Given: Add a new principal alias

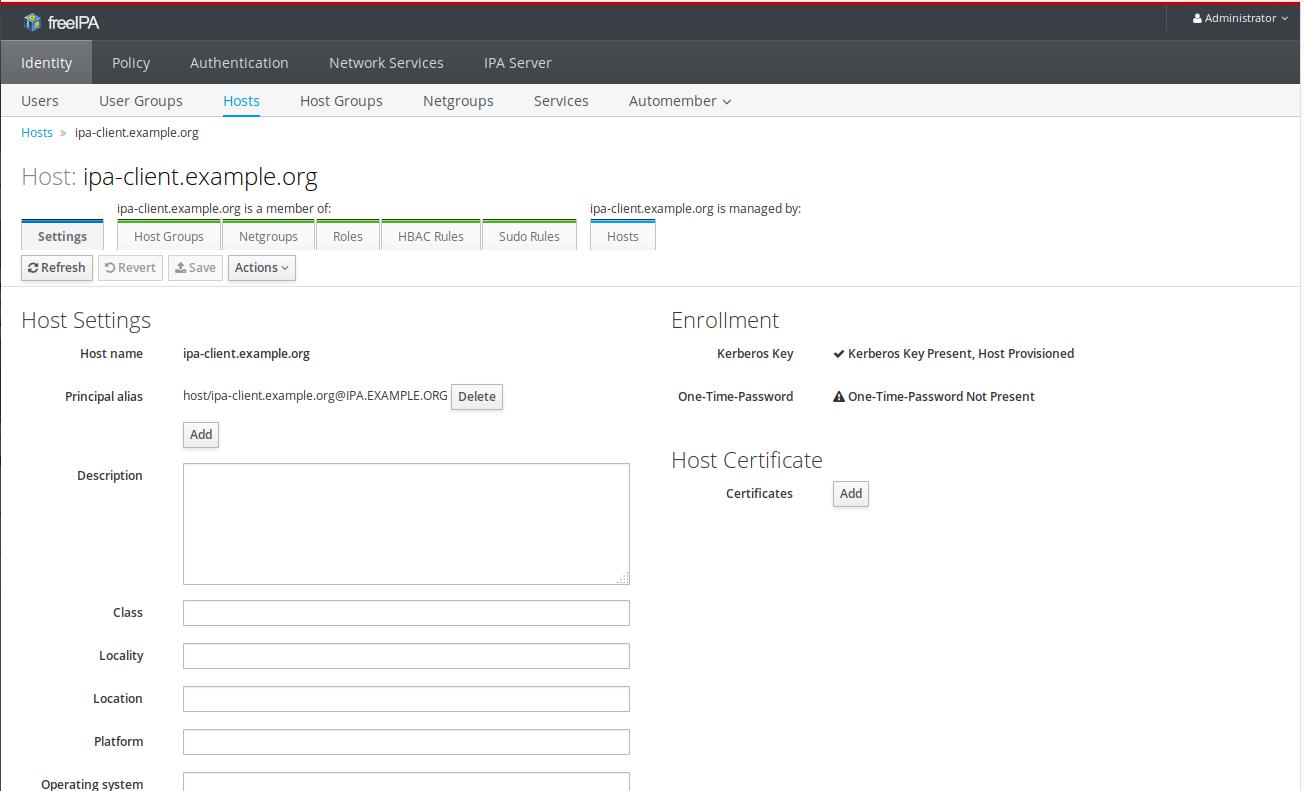Looking at the screenshot, I should 201,435.
